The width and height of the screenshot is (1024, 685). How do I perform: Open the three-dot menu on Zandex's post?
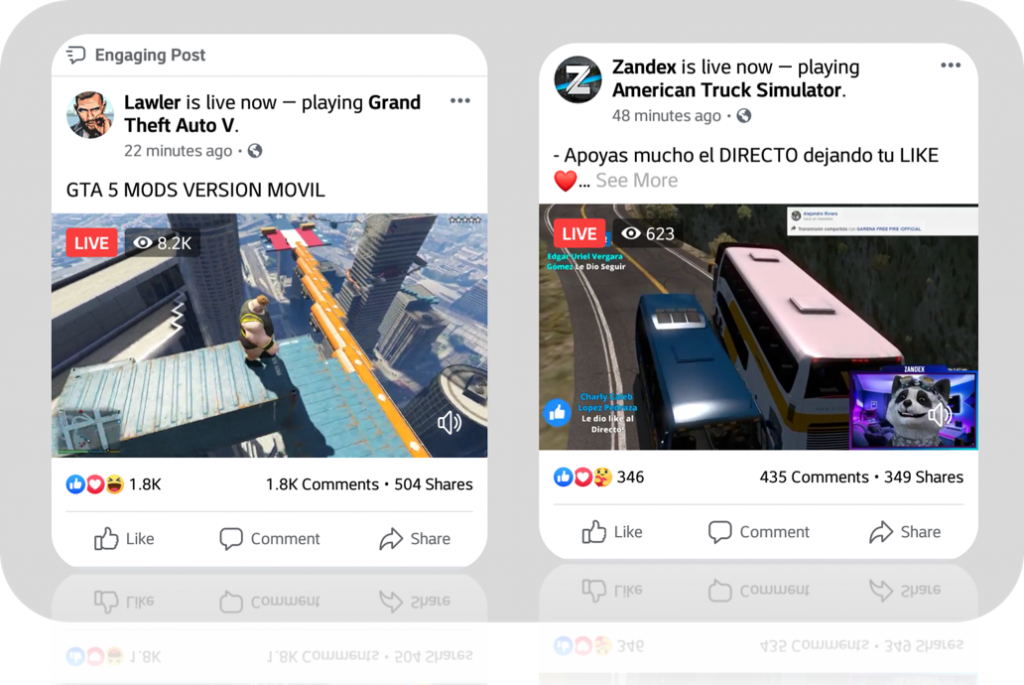coord(950,65)
